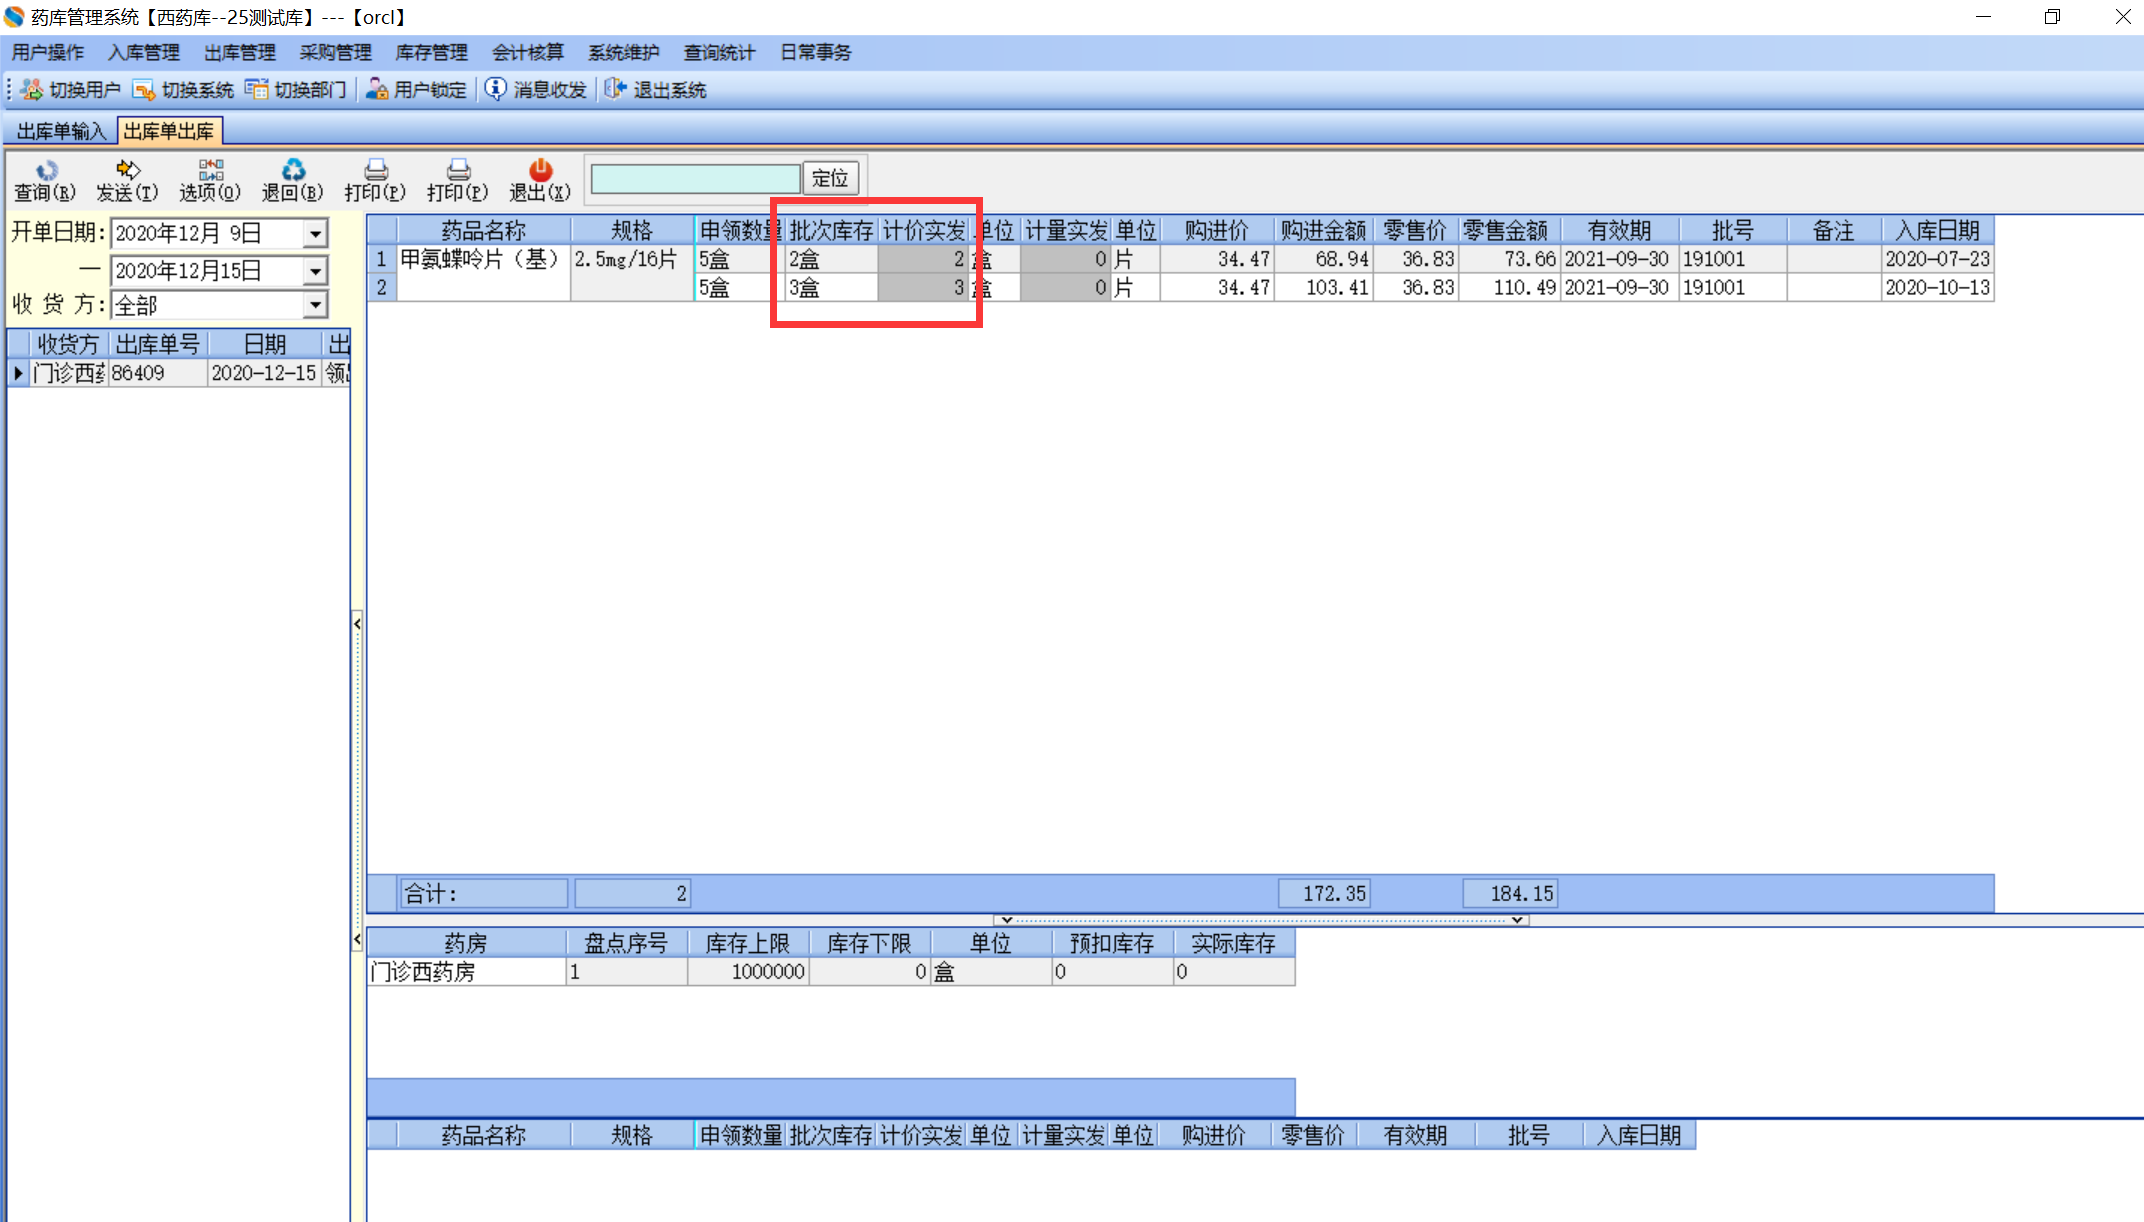Screen dimensions: 2144x1222
Task: Open 选项(O) options icon
Action: point(210,170)
